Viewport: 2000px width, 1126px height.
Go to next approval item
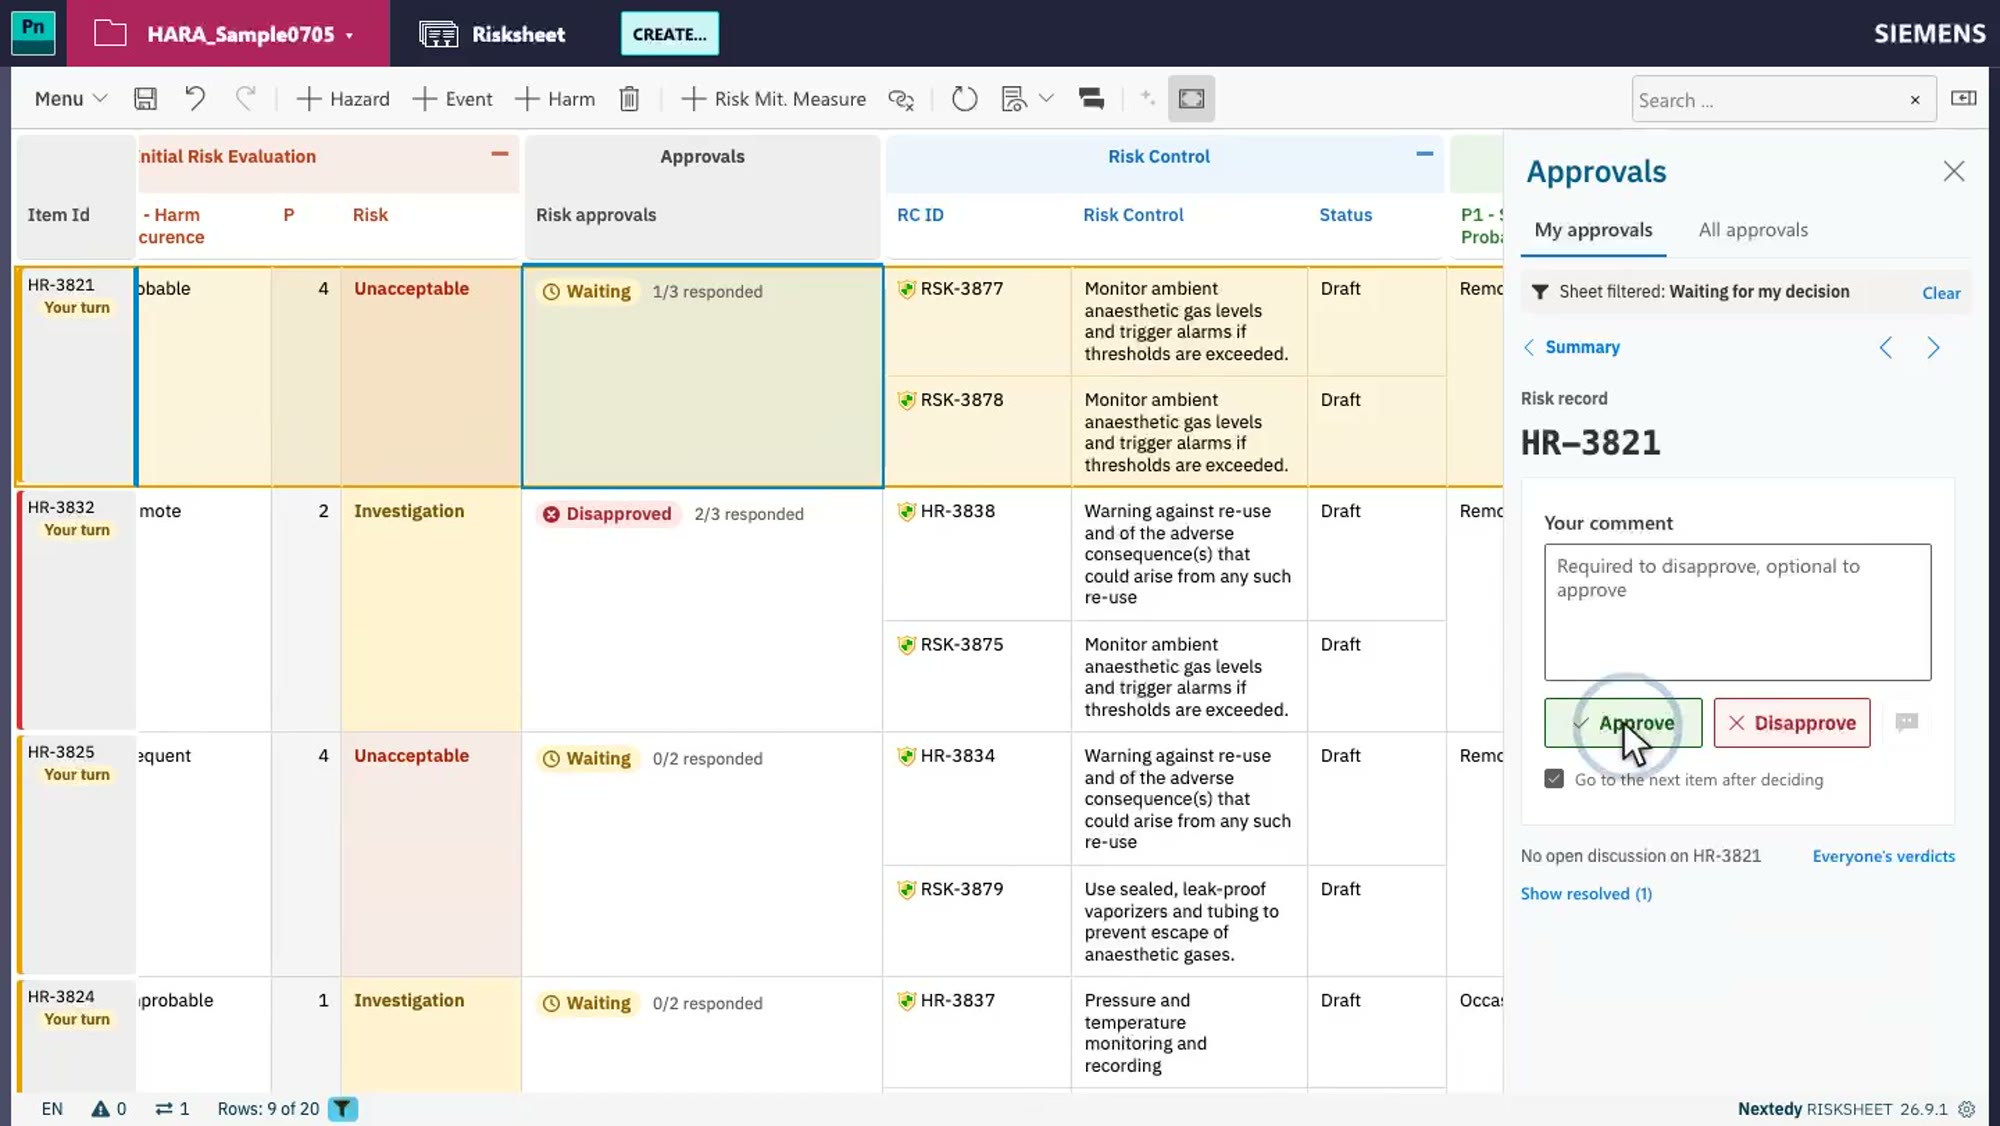click(1933, 347)
